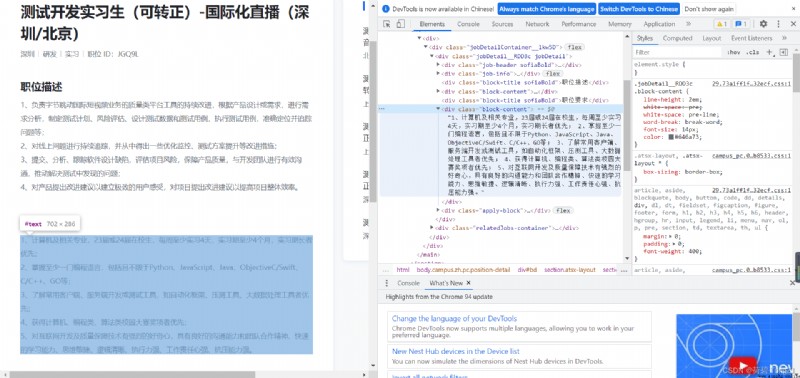Add a new style rule with plus icon
Image resolution: width=800 pixels, height=378 pixels.
point(769,52)
